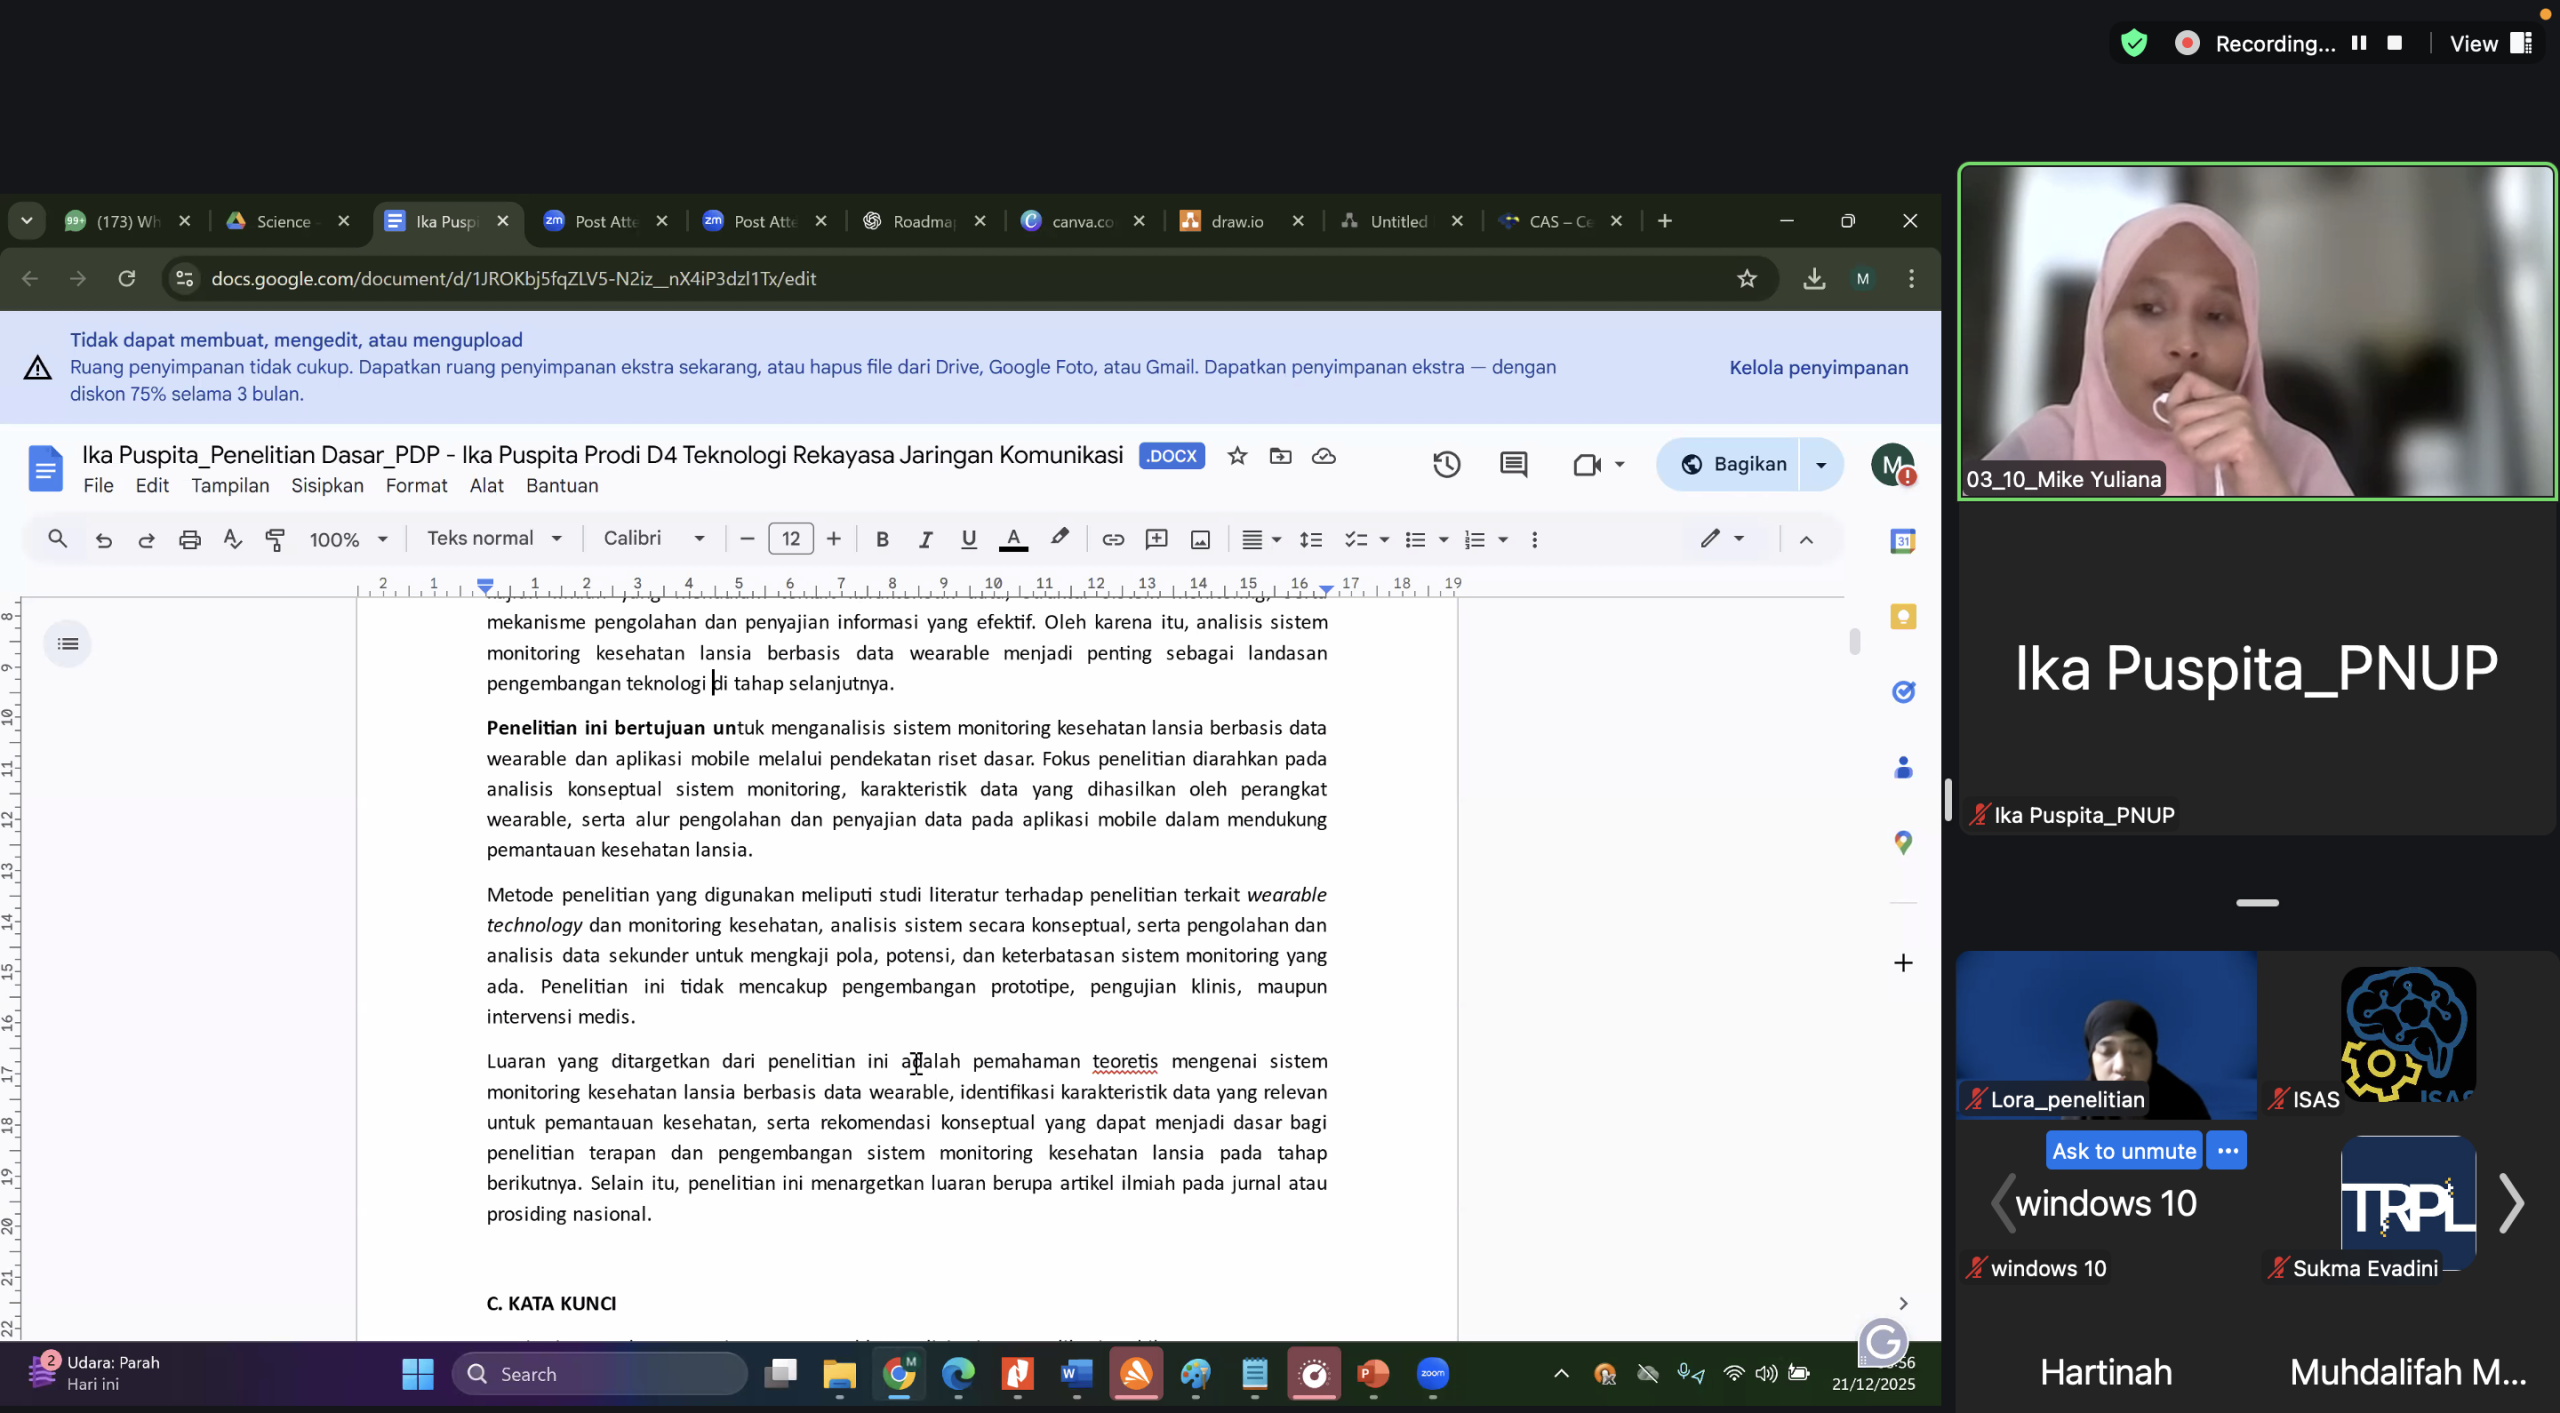This screenshot has width=2560, height=1413.
Task: Click the print icon in toolbar
Action: click(189, 540)
